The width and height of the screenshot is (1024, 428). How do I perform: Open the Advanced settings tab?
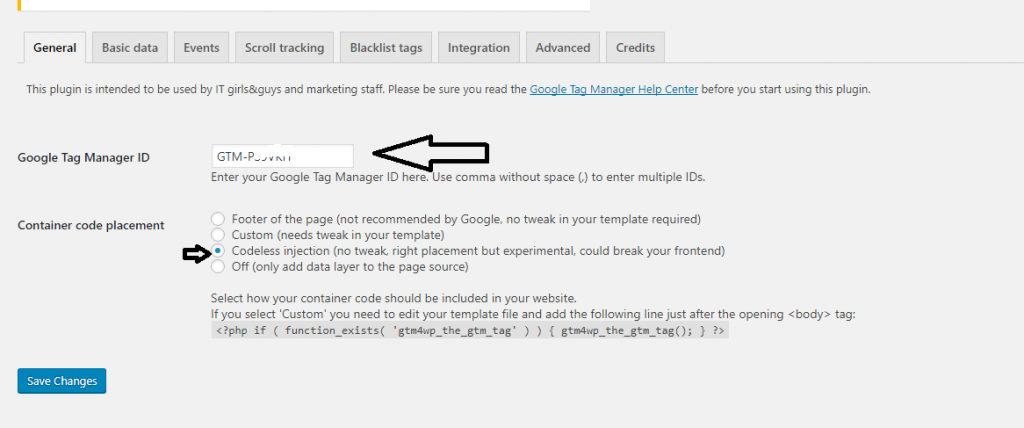click(x=562, y=47)
